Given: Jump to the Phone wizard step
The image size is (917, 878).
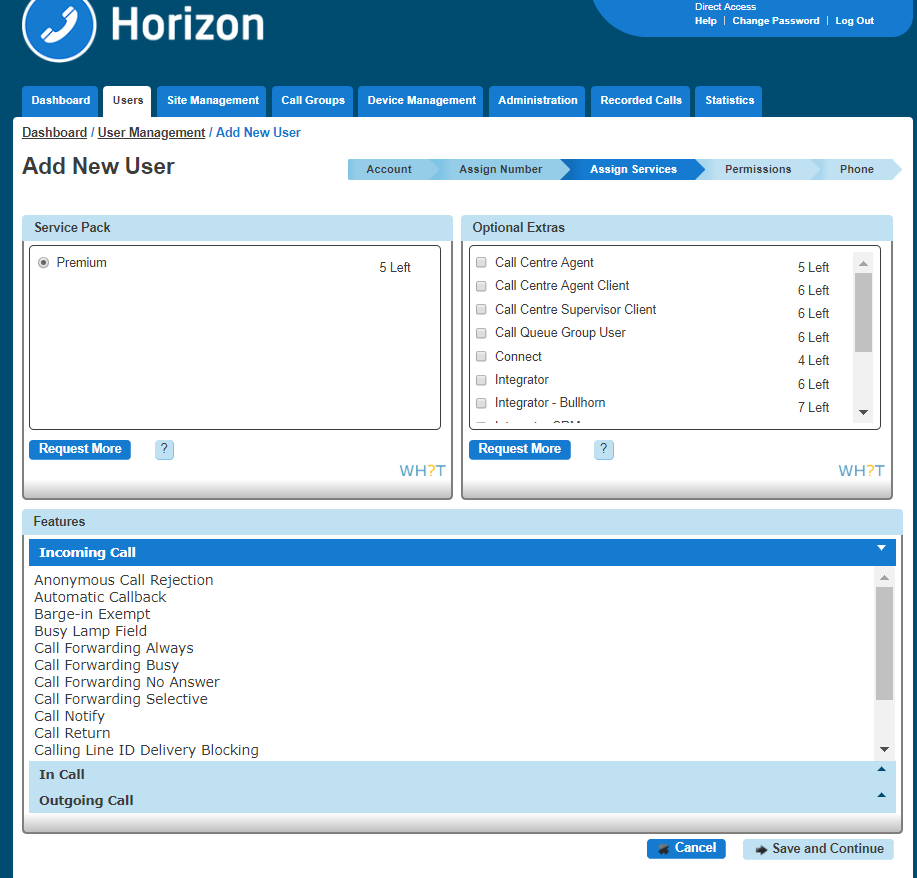Looking at the screenshot, I should point(857,170).
